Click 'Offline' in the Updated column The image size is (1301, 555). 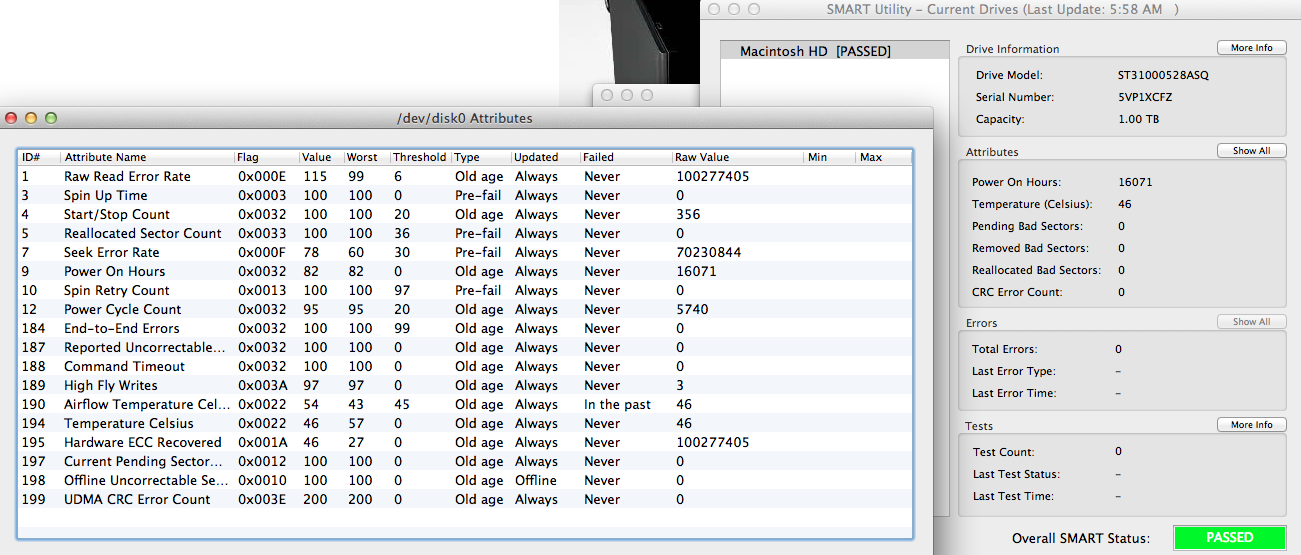click(535, 480)
